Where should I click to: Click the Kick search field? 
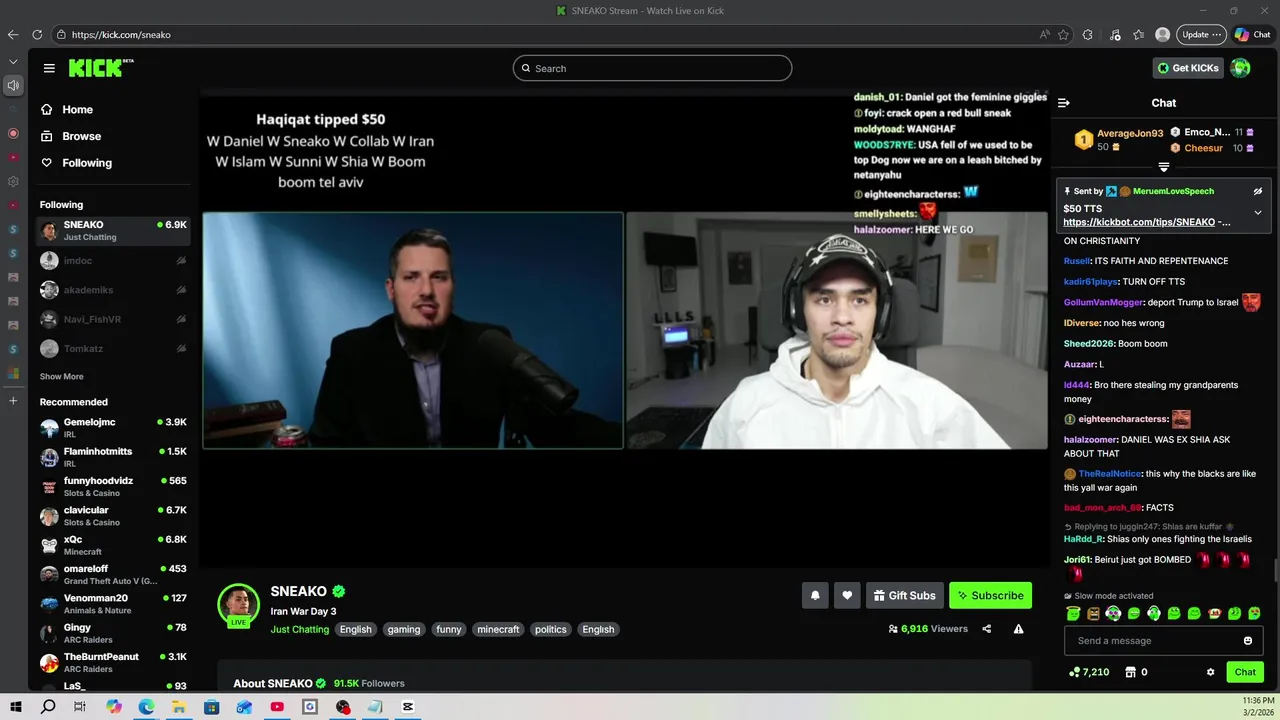click(652, 68)
